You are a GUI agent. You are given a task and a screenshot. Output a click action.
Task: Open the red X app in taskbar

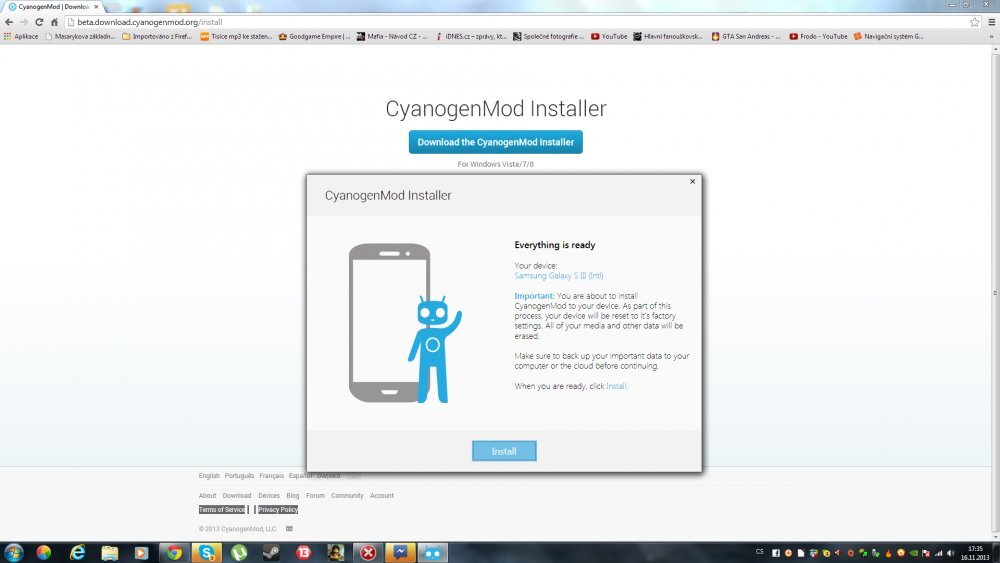368,552
